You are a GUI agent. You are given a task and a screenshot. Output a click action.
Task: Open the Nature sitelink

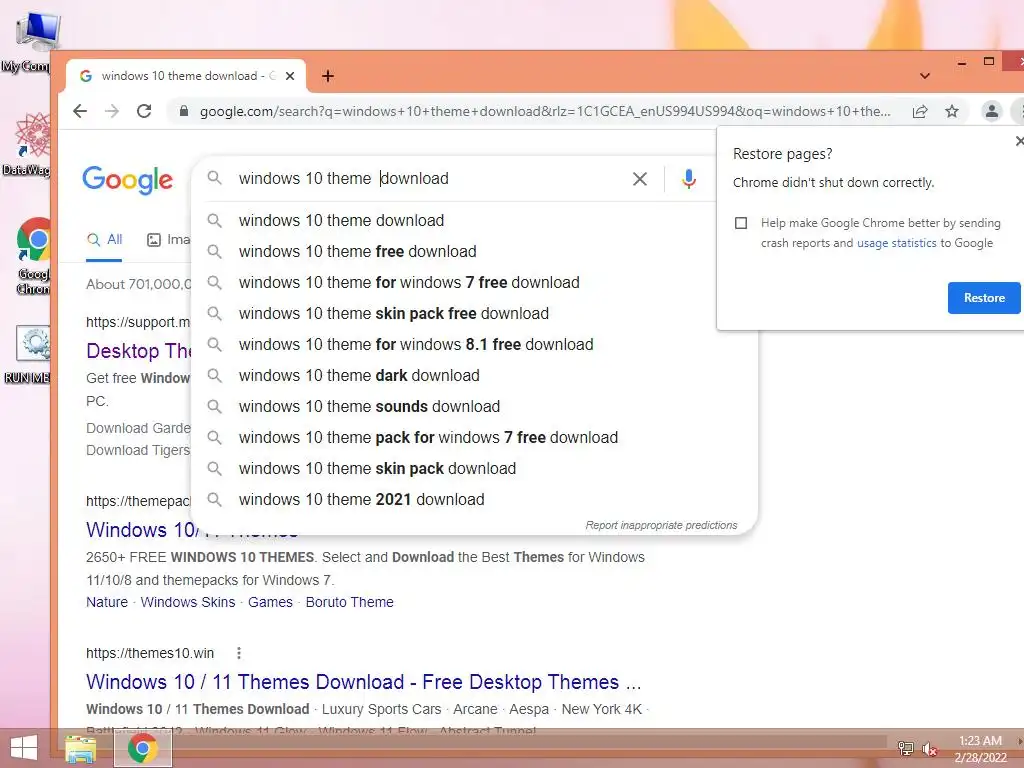coord(107,602)
